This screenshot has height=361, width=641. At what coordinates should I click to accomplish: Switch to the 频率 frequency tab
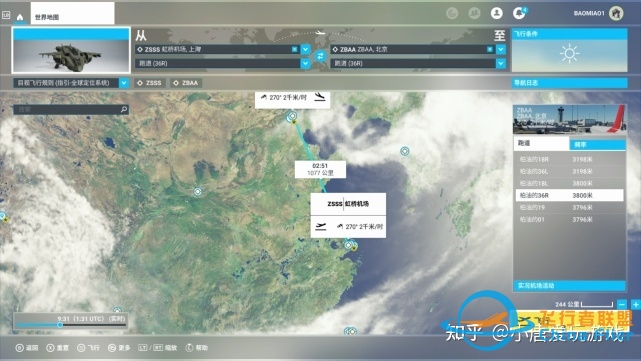click(x=597, y=144)
